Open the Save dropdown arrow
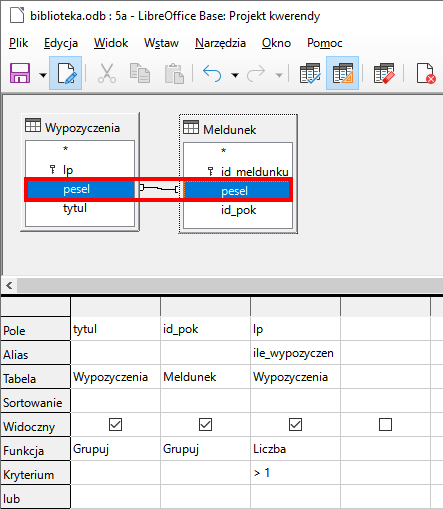The width and height of the screenshot is (443, 509). (43, 75)
